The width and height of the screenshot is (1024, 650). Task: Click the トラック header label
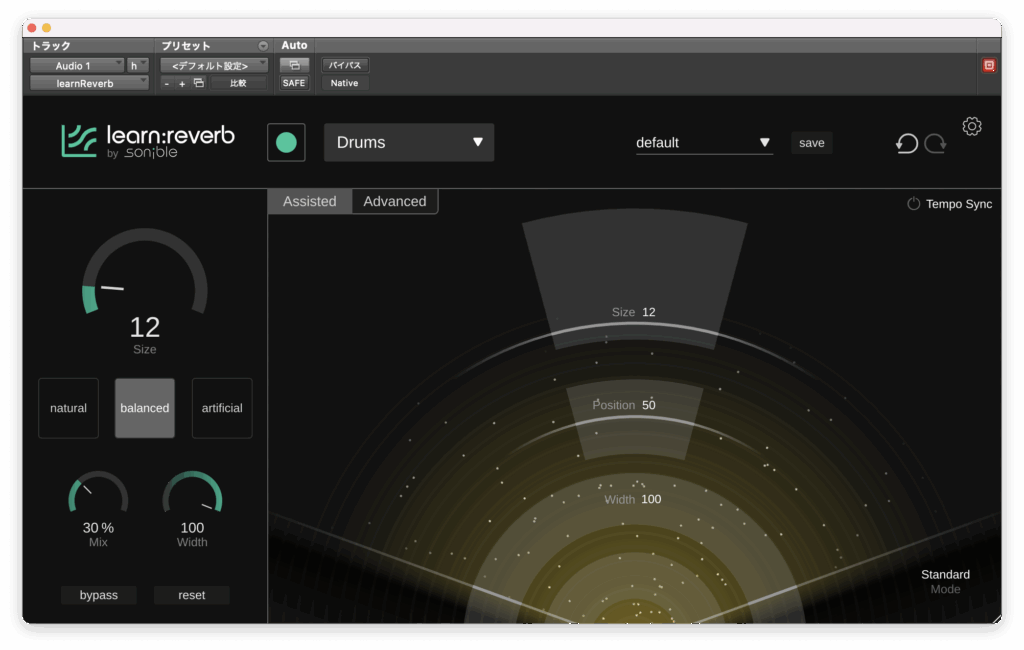(51, 46)
